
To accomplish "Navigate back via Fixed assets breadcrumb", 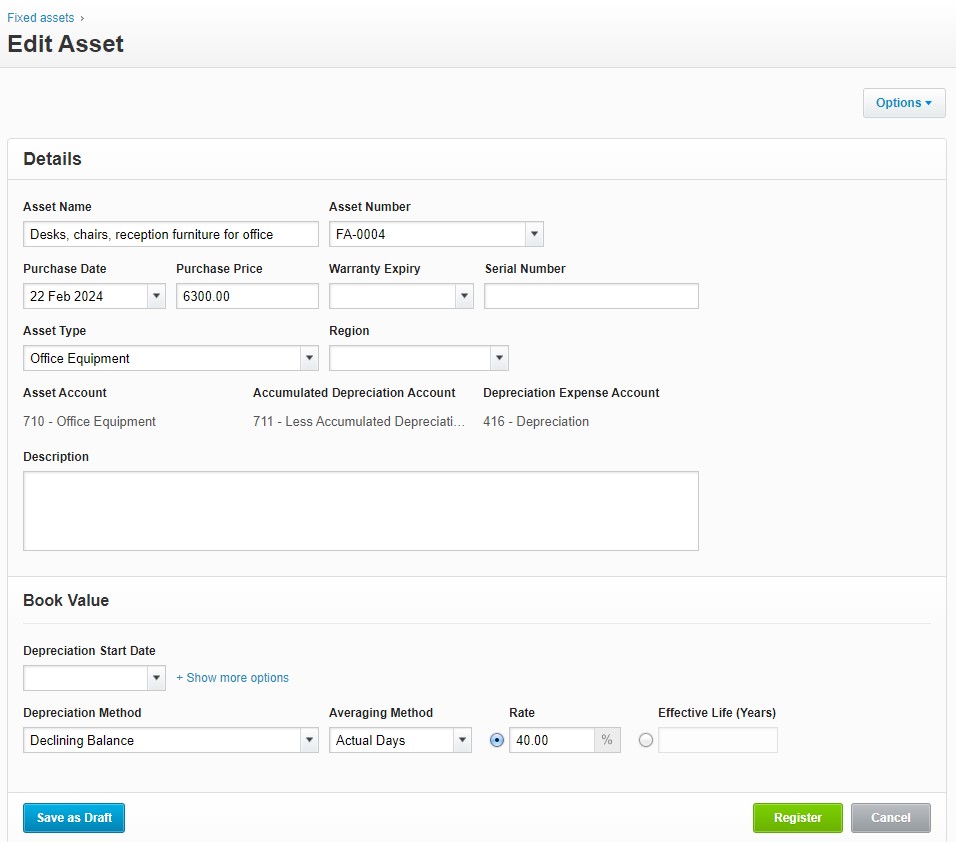I will (x=40, y=17).
